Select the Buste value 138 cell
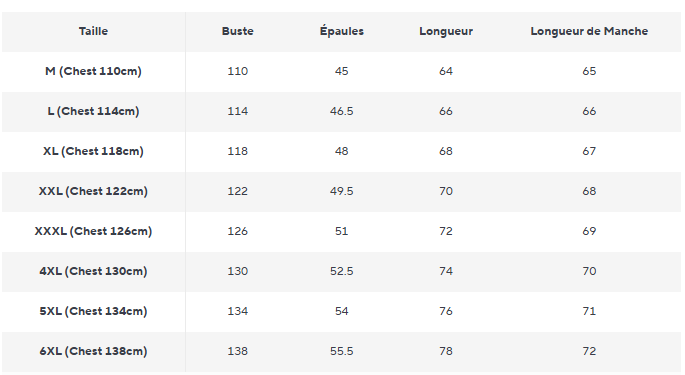The image size is (685, 375). coord(238,351)
